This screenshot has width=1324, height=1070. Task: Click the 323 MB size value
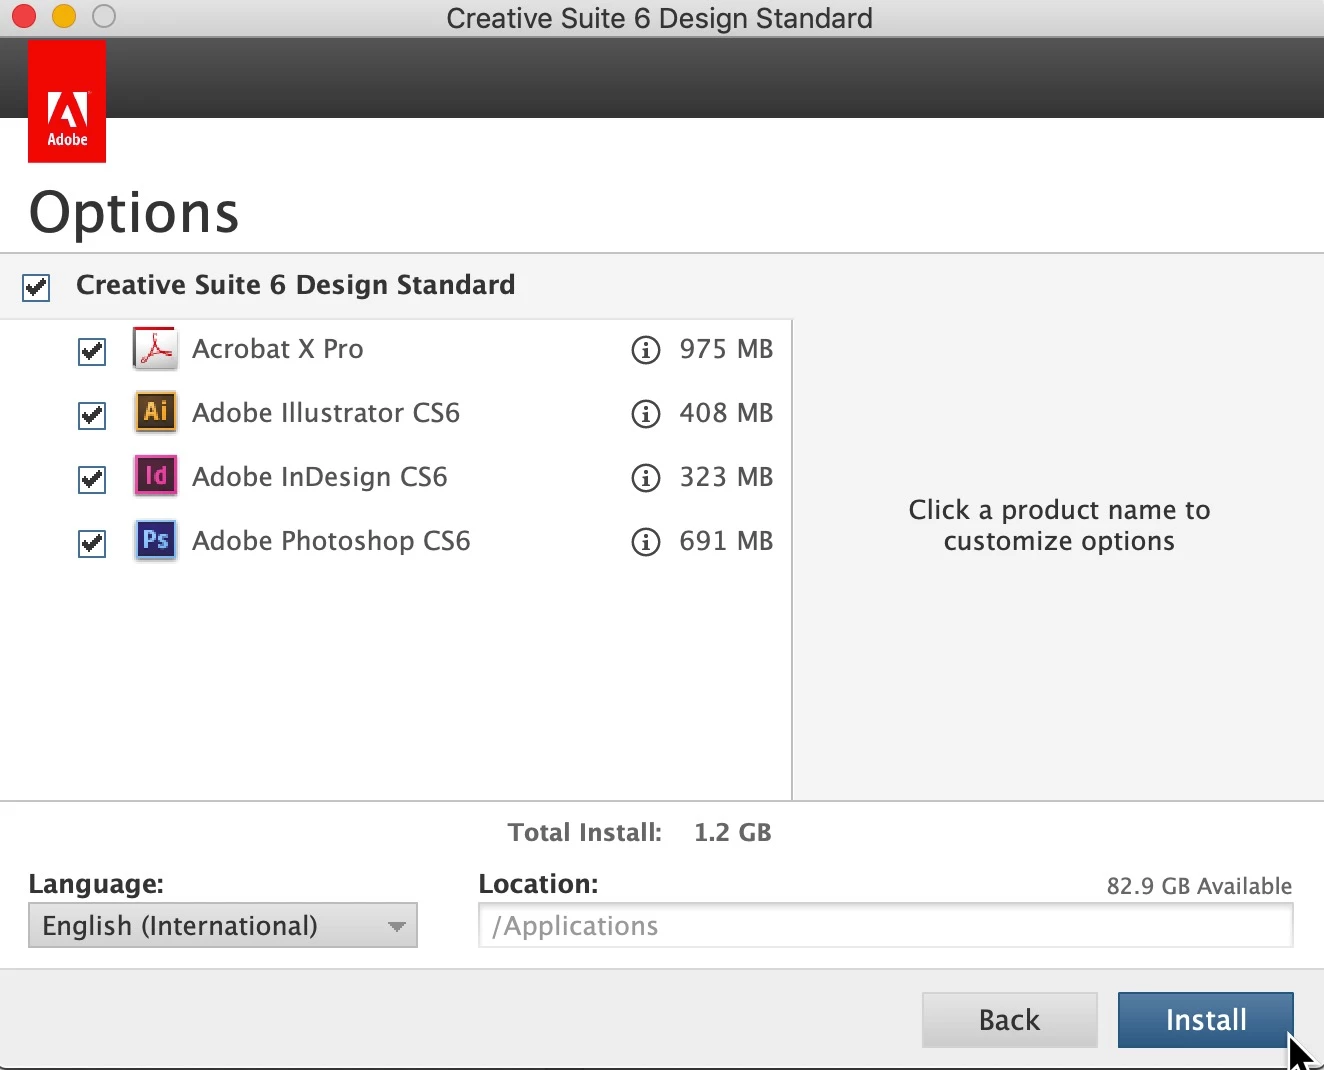pos(726,477)
